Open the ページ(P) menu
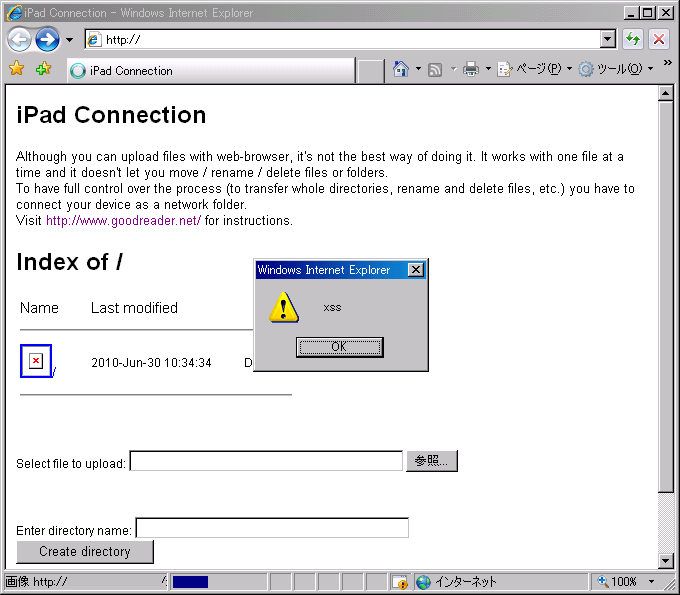 point(534,69)
